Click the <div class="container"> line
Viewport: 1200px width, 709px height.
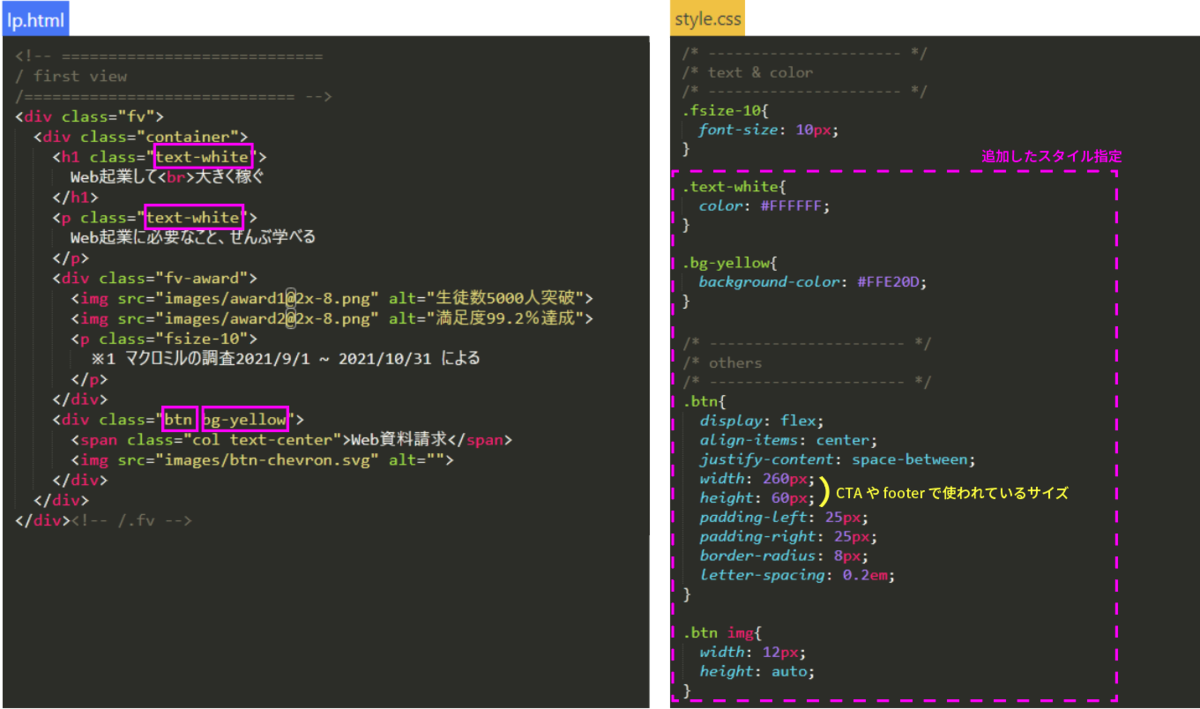point(141,136)
